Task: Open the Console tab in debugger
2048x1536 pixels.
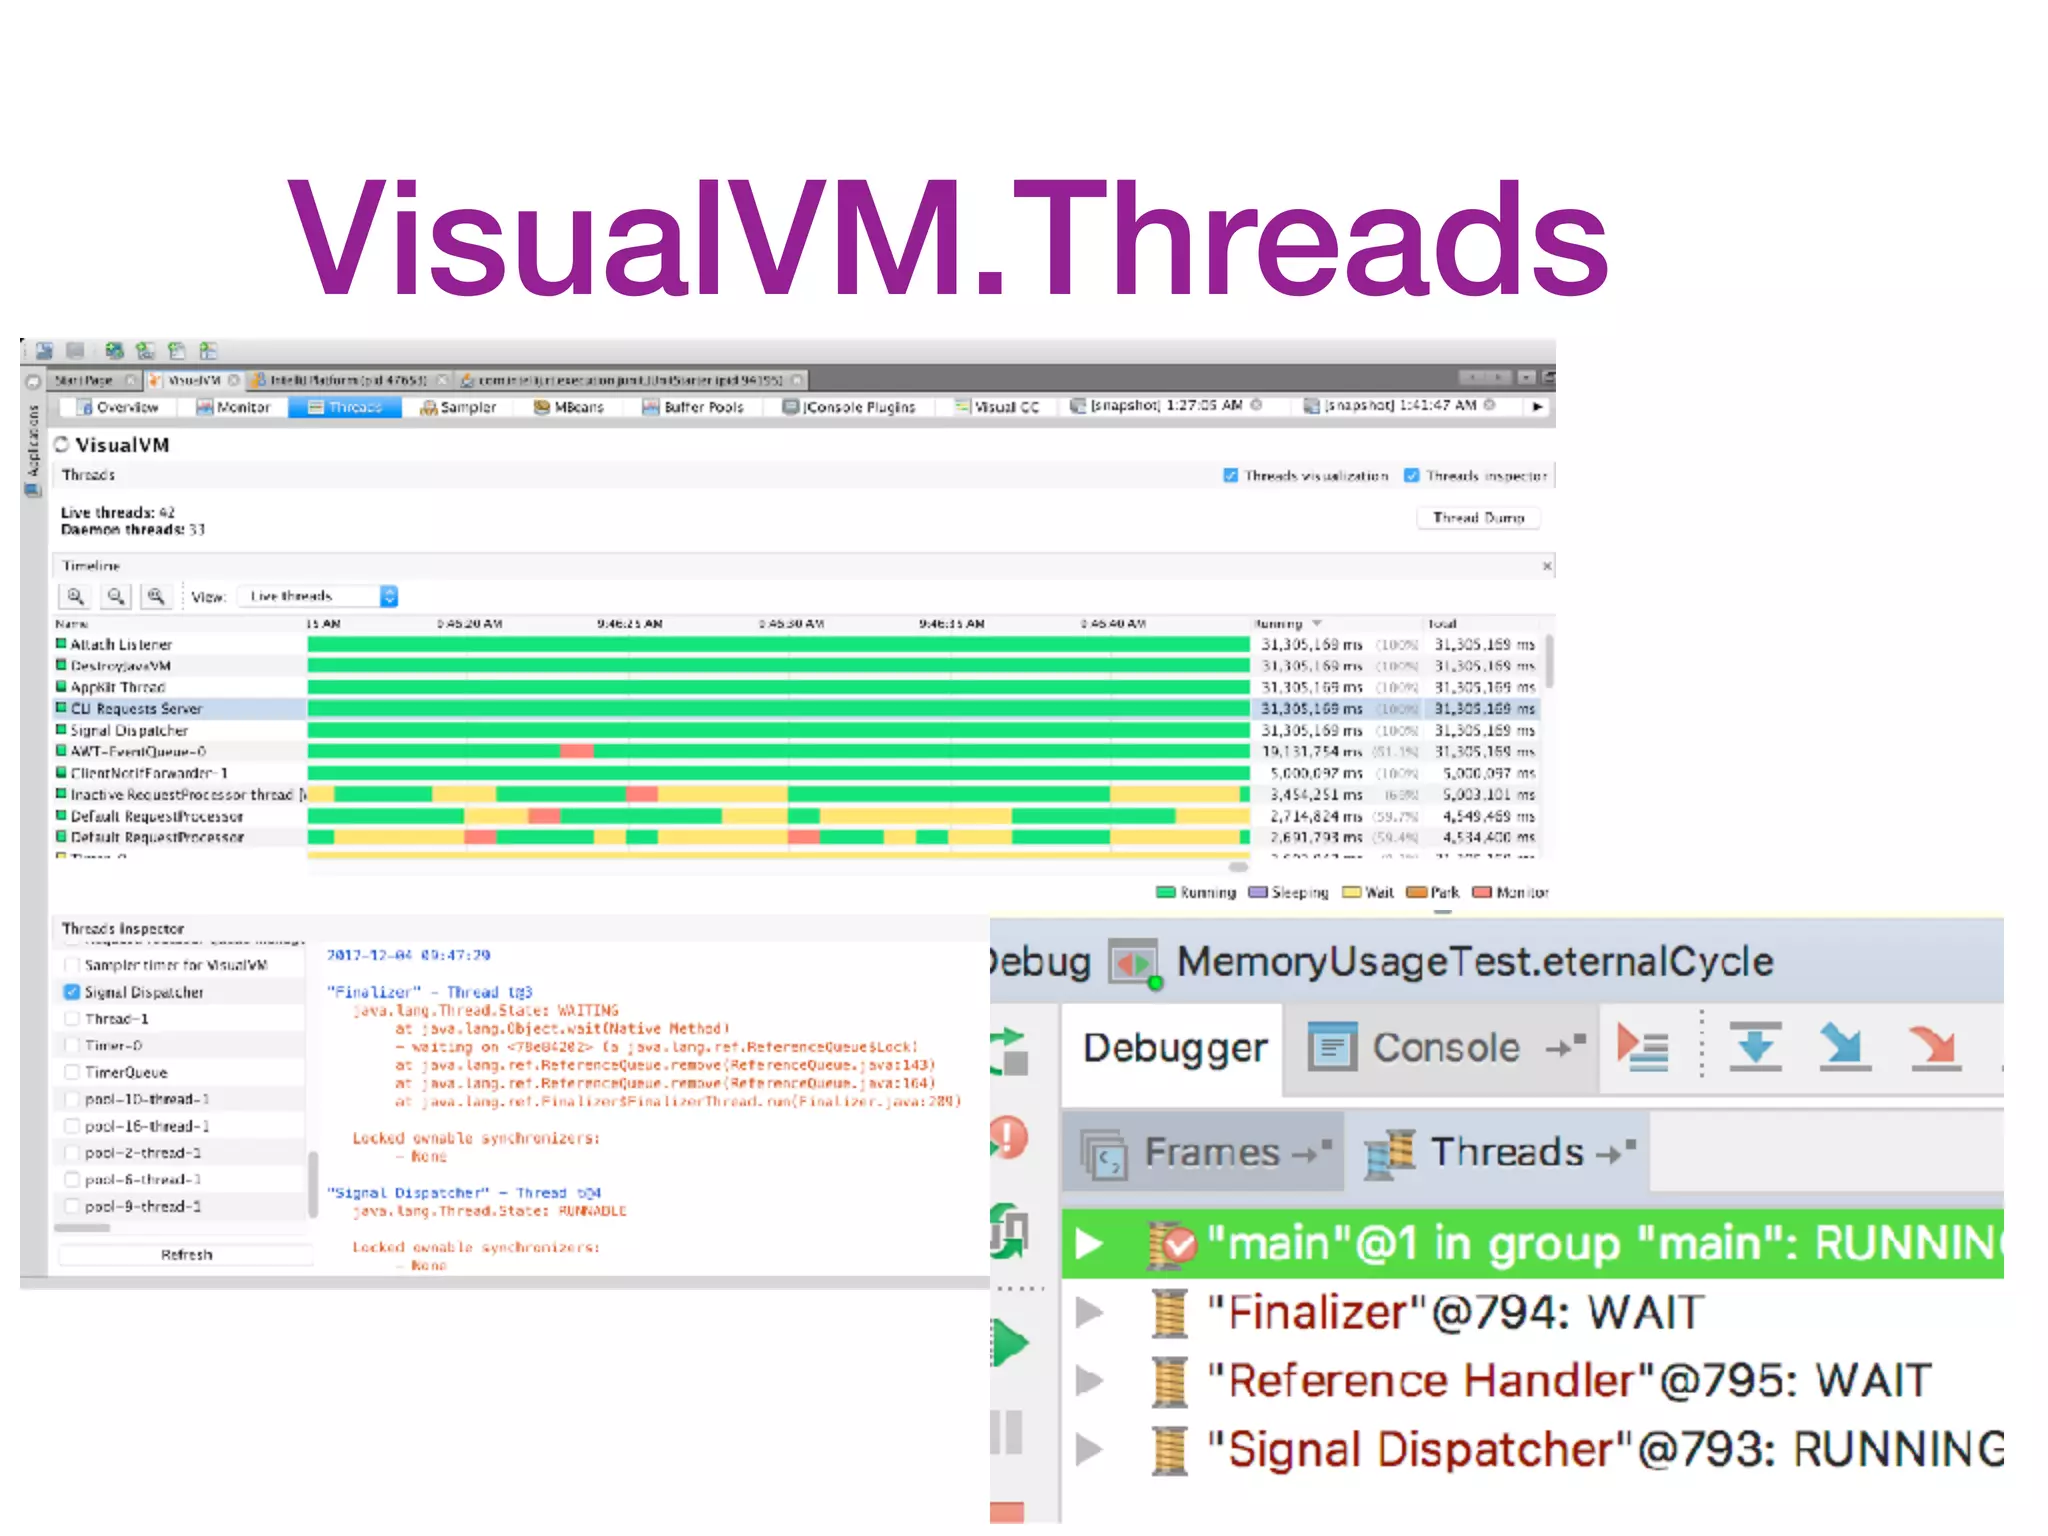Action: click(1444, 1047)
